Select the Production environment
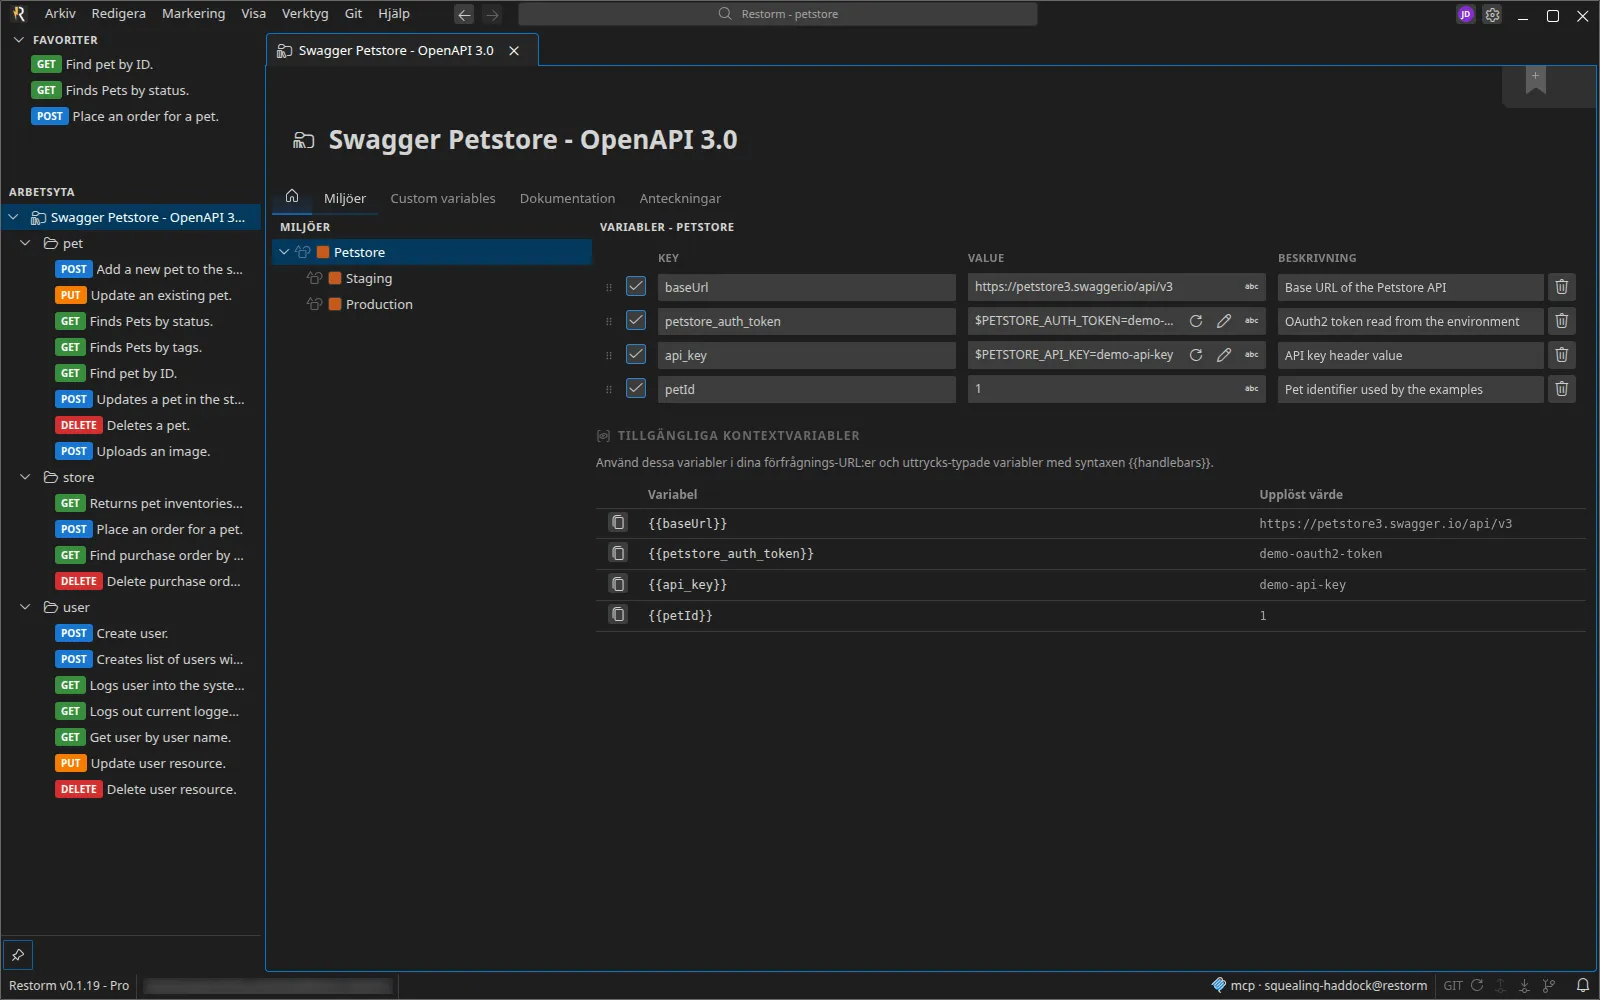This screenshot has height=1000, width=1600. 379,304
